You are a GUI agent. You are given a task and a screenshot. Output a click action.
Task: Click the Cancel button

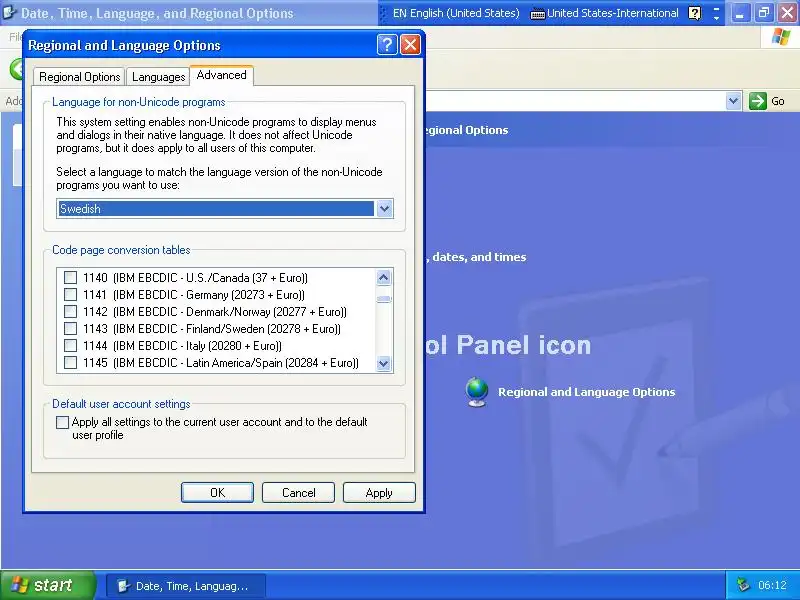tap(298, 493)
